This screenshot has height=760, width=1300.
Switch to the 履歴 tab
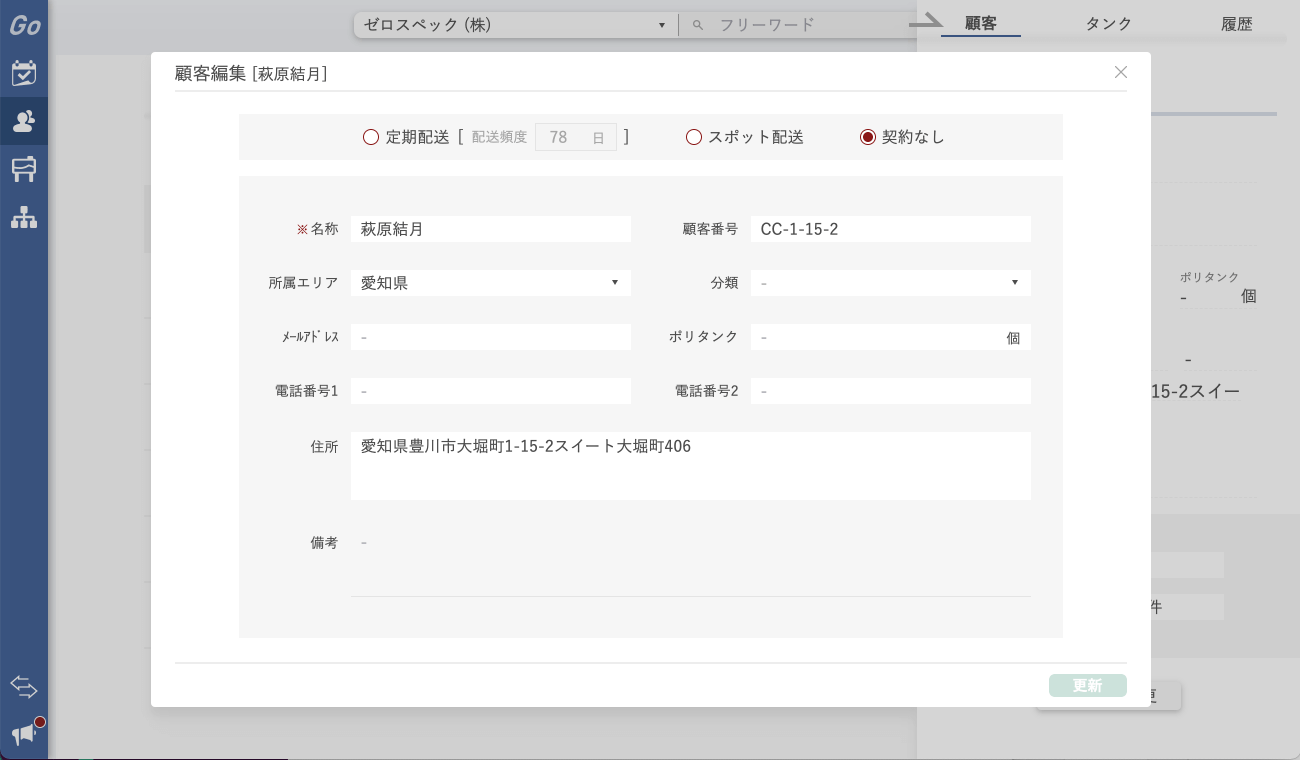pos(1237,24)
